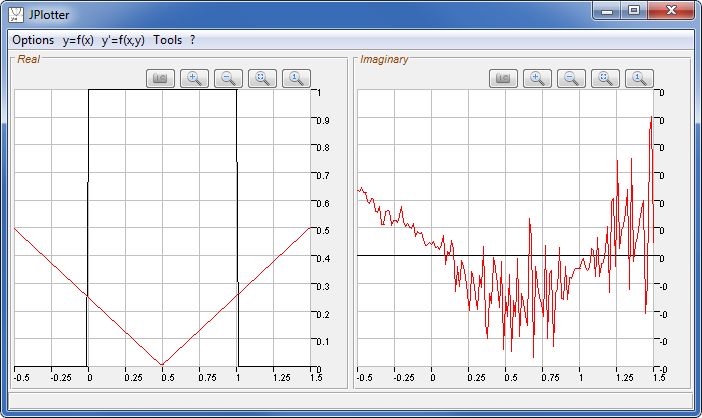Click the camera snapshot icon in Imaginary panel
The height and width of the screenshot is (418, 702).
click(504, 78)
